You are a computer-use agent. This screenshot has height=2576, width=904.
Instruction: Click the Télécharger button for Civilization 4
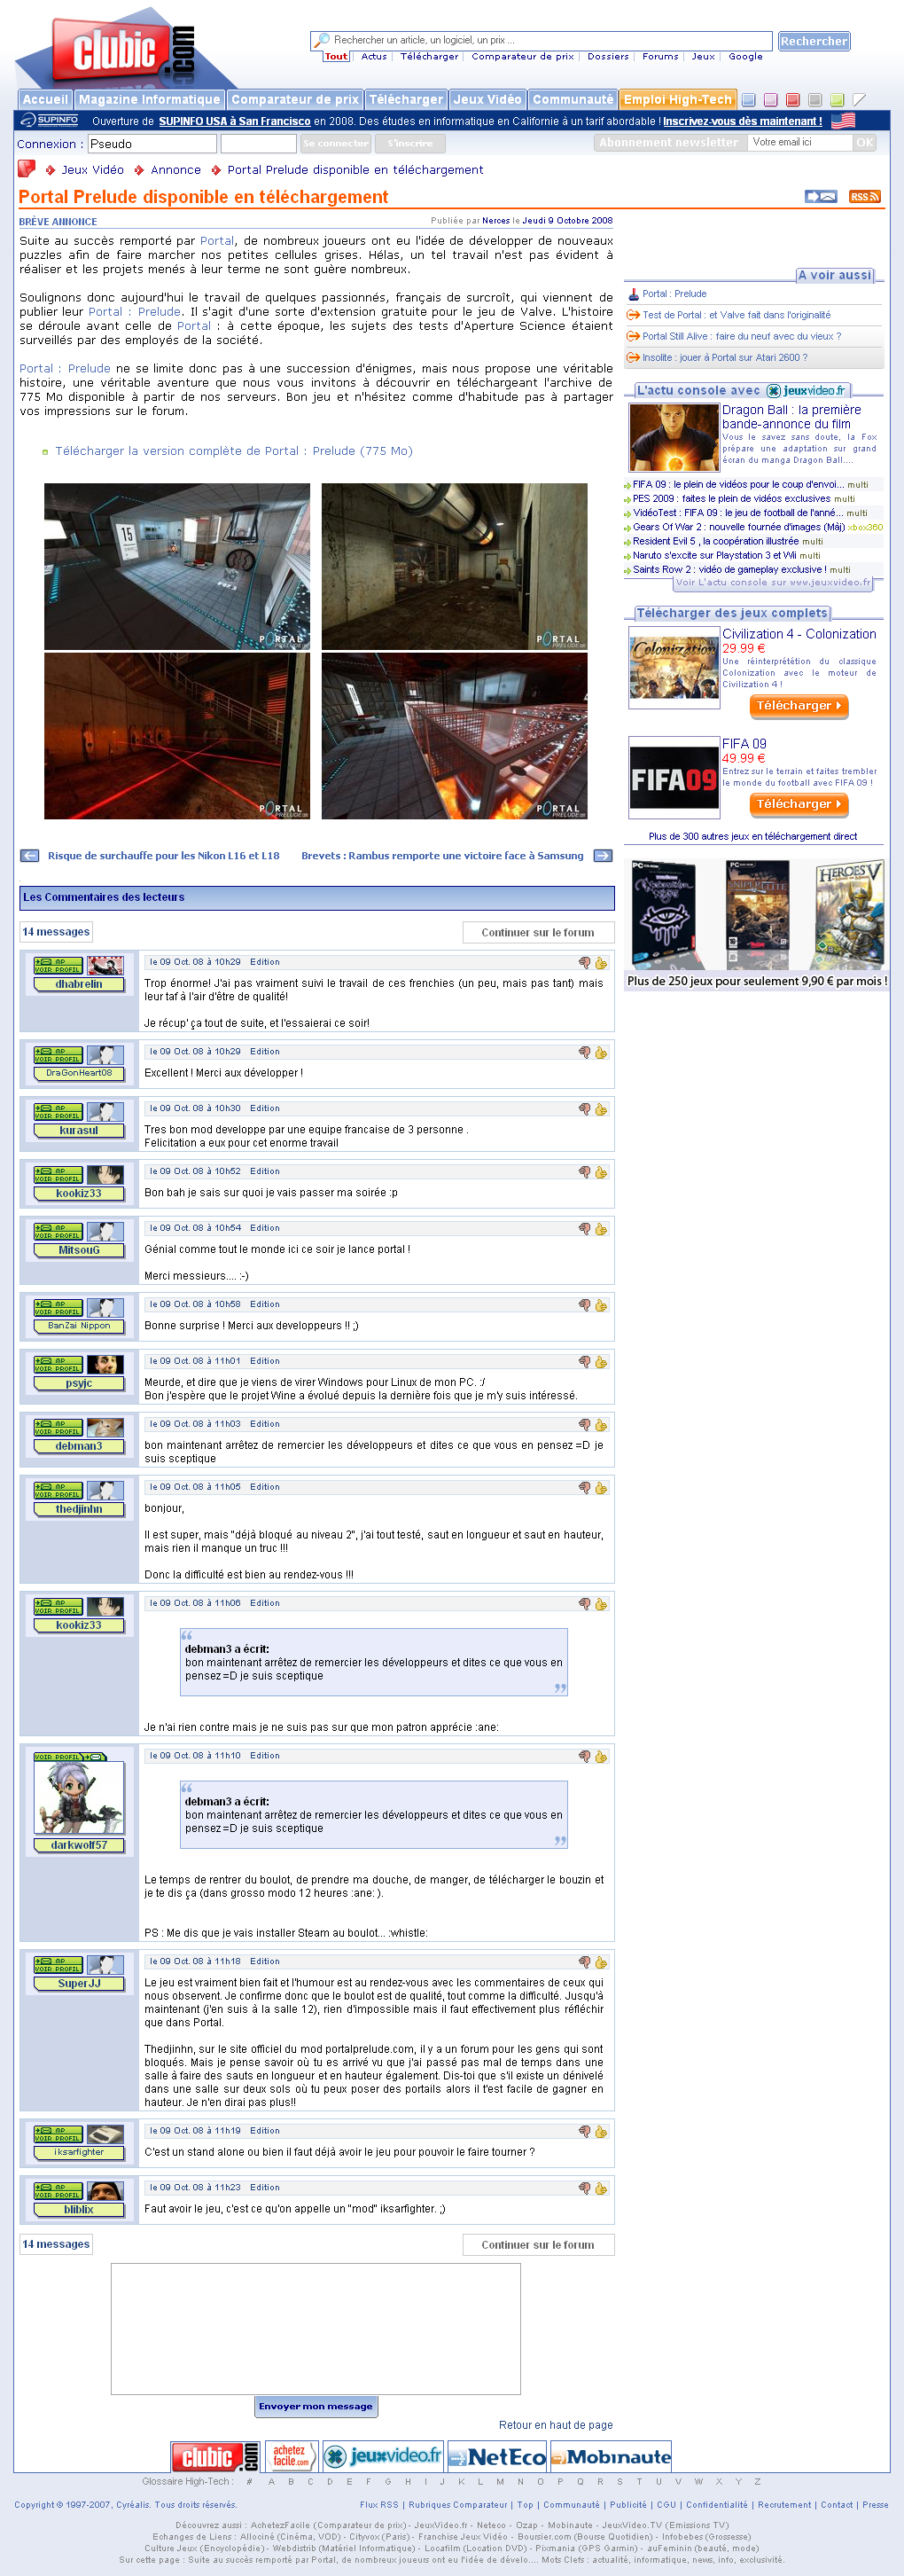click(799, 706)
